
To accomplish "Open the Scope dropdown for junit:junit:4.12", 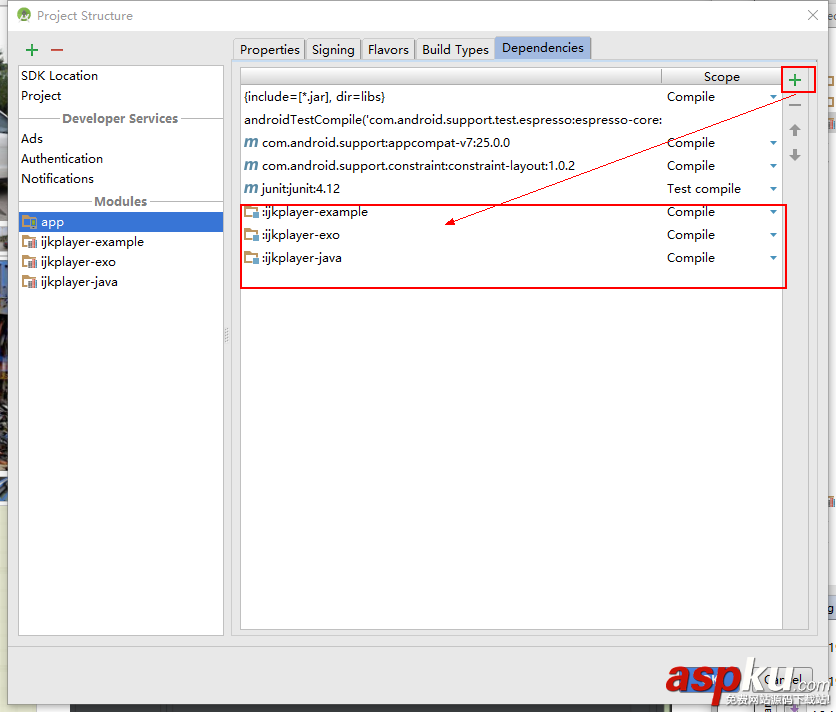I will [x=772, y=188].
